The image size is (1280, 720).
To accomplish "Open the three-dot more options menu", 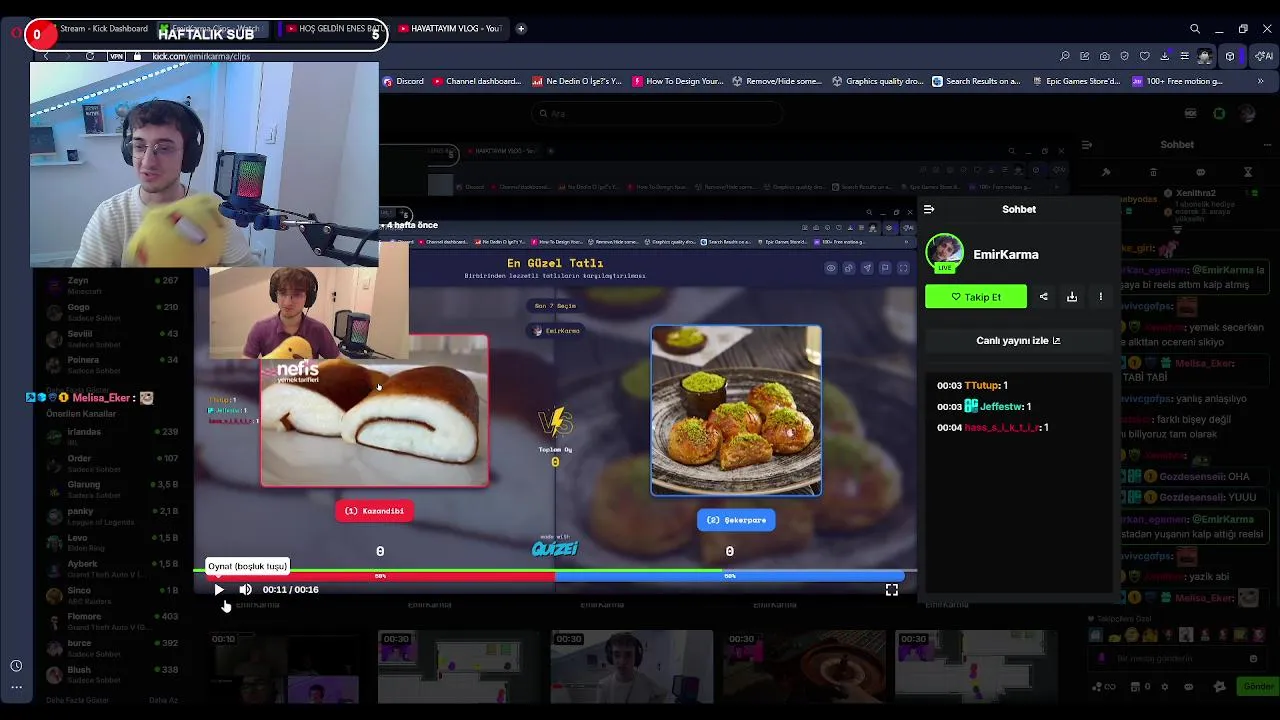I will 1101,297.
